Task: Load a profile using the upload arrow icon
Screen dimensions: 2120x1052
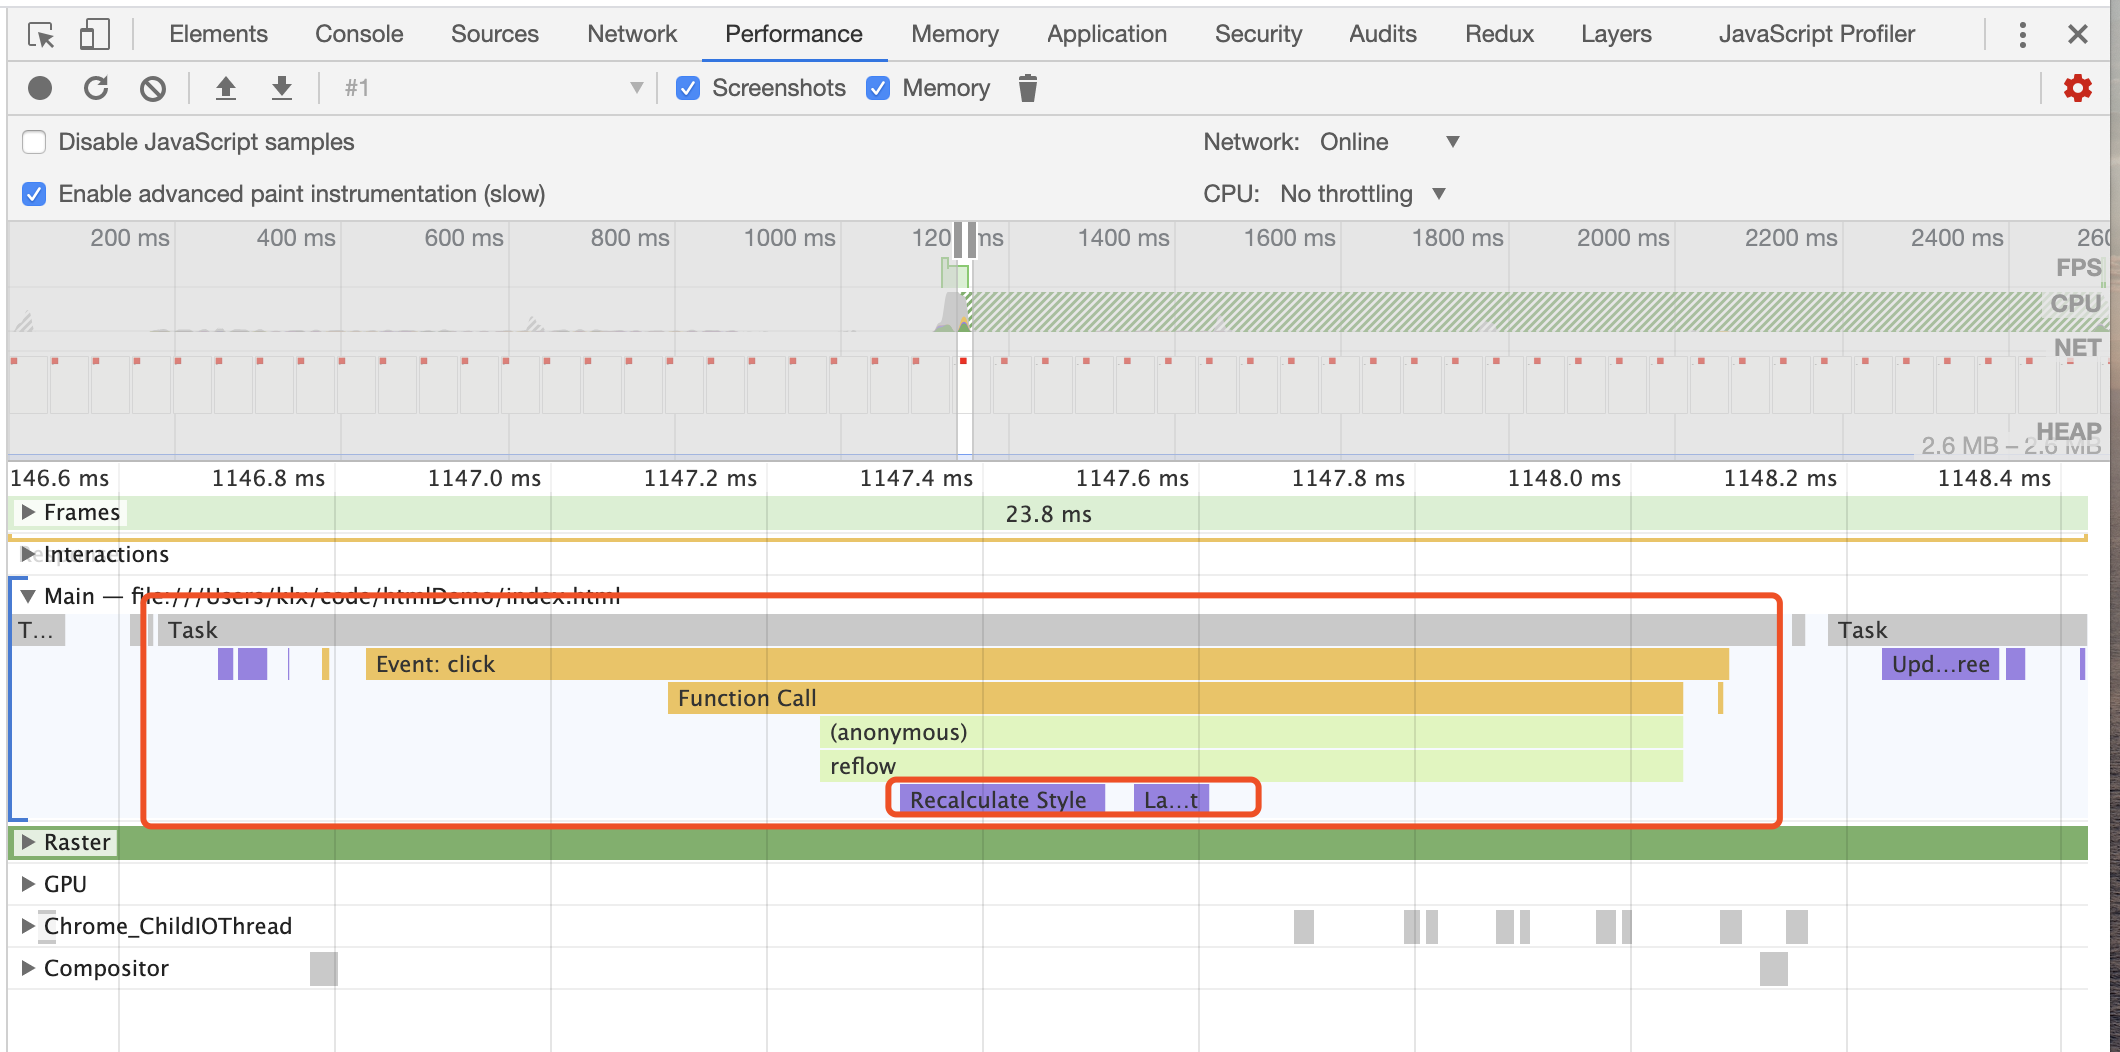Action: (226, 88)
